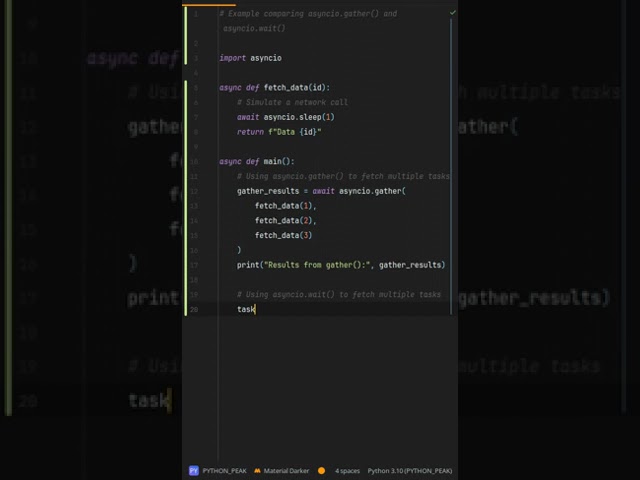The image size is (640, 480).
Task: Open Python 3.10 interpreter selector
Action: pos(409,470)
